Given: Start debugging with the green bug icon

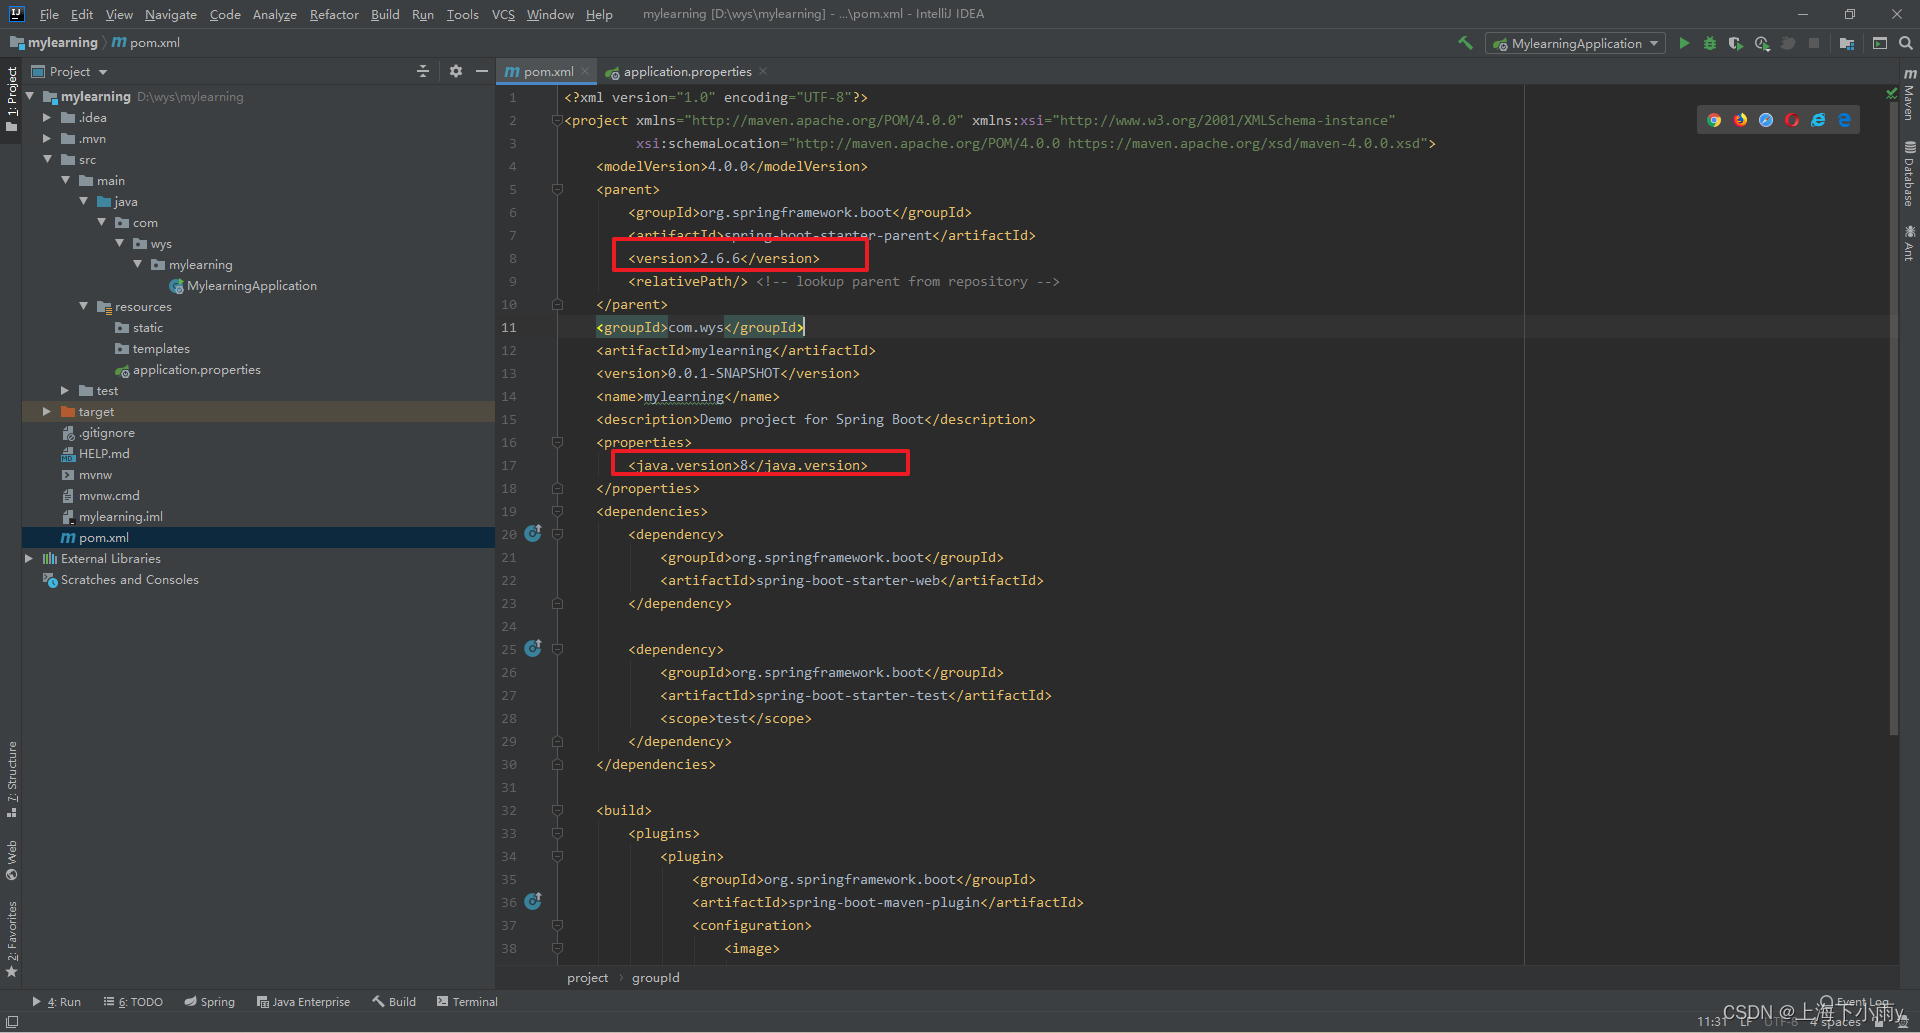Looking at the screenshot, I should click(1710, 43).
